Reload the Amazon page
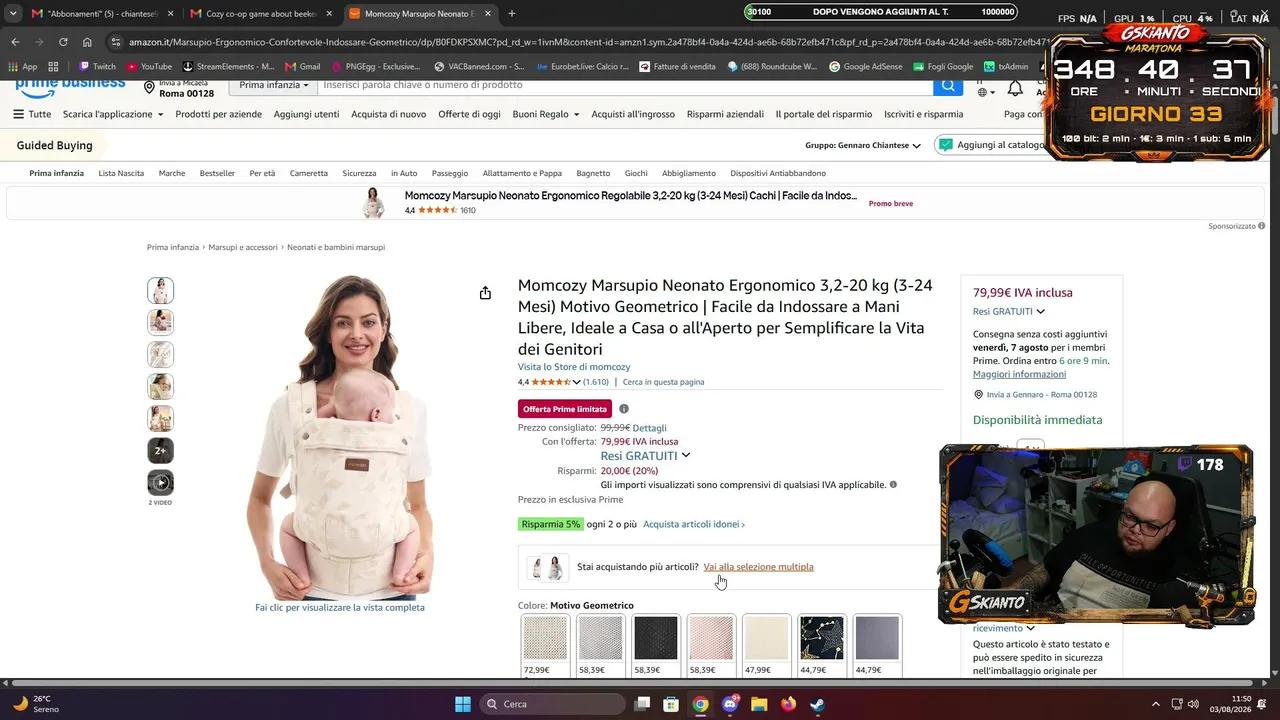 tap(63, 42)
